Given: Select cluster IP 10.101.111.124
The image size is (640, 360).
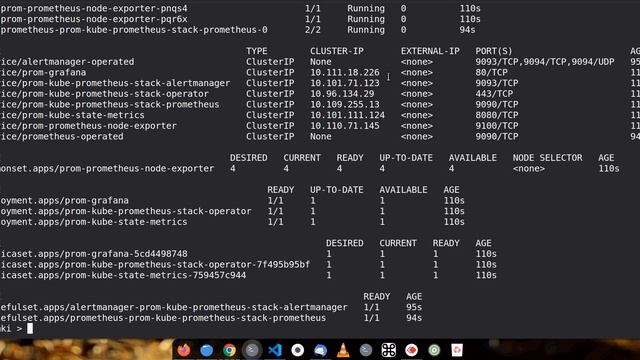Looking at the screenshot, I should click(x=347, y=115).
